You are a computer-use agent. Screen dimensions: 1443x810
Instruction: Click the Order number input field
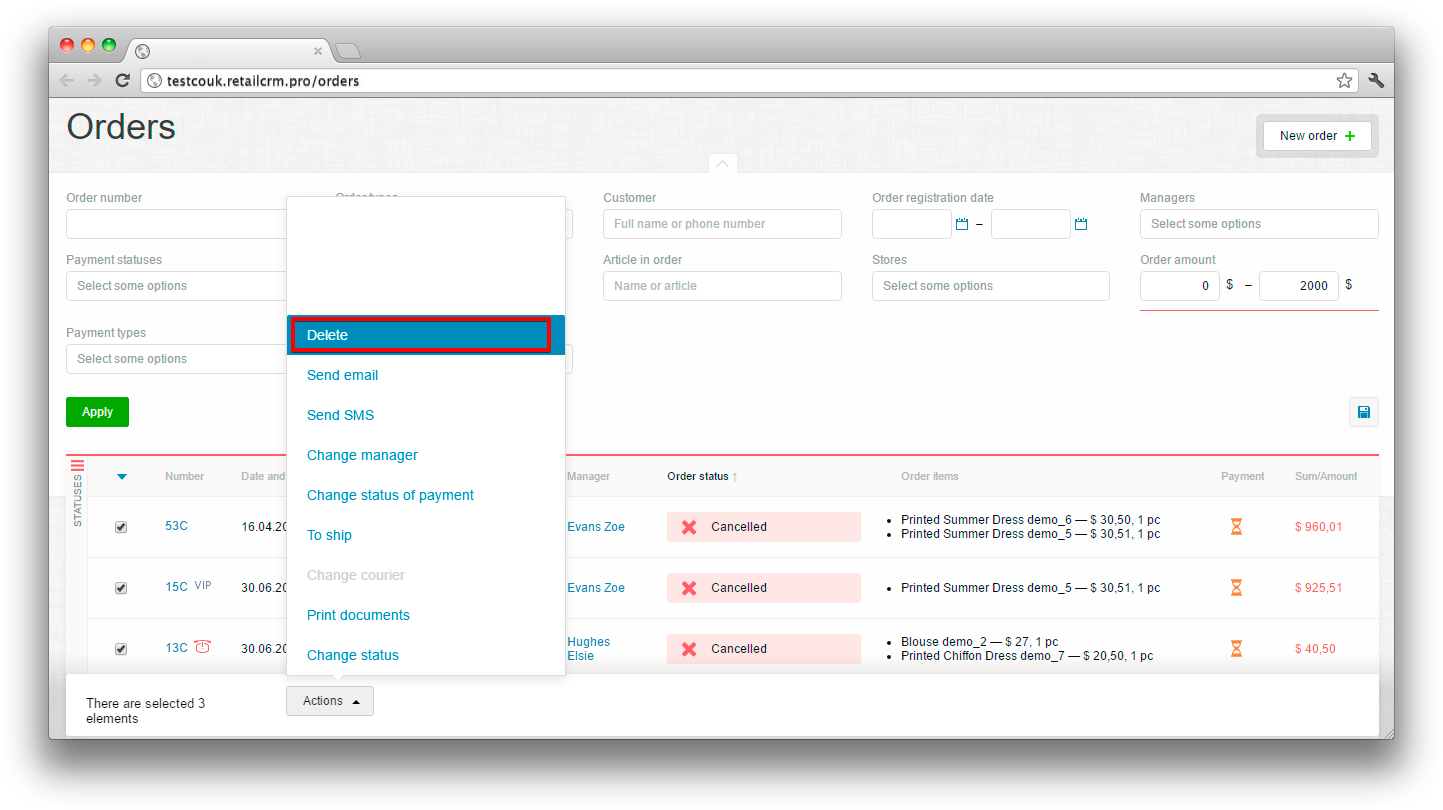coord(177,224)
